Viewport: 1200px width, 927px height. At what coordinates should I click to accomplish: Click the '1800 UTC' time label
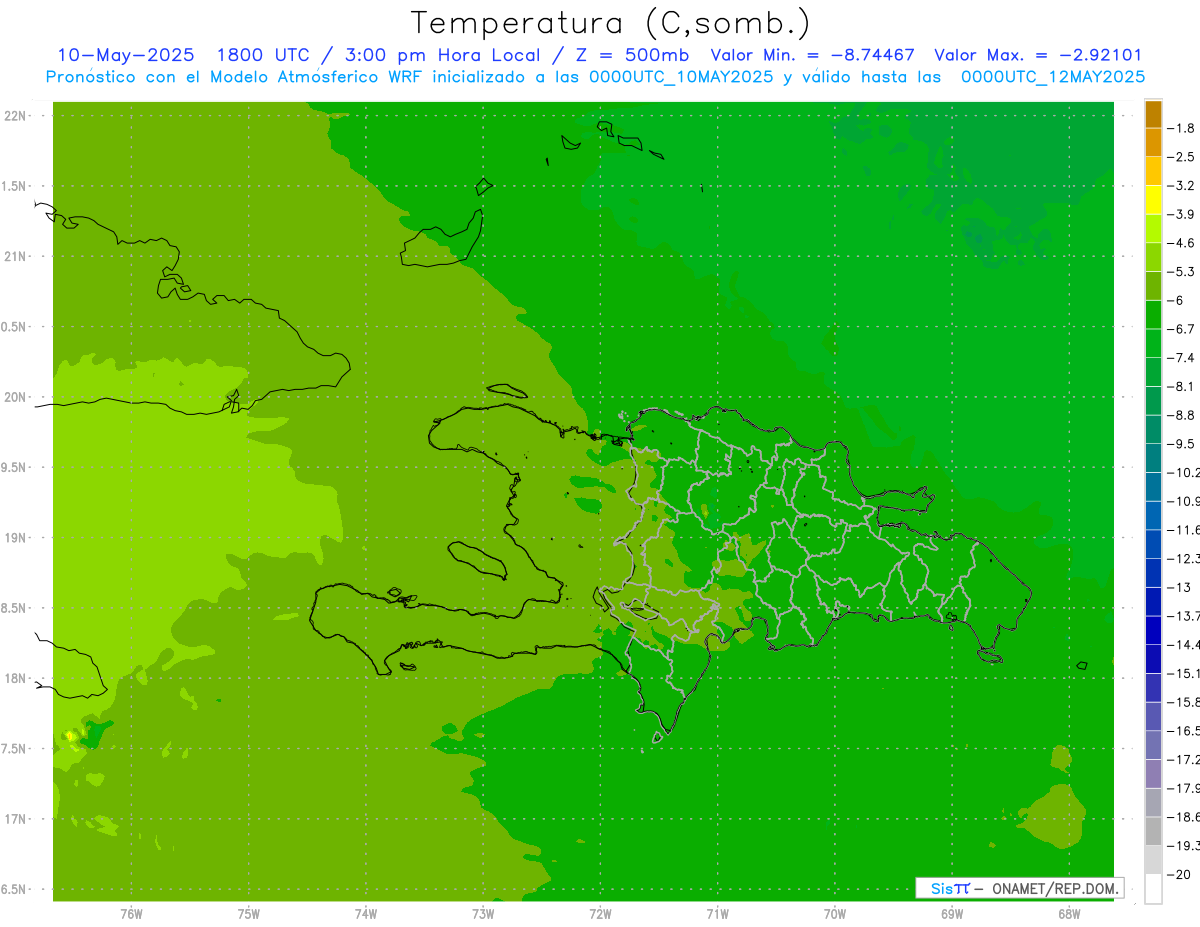coord(263,55)
